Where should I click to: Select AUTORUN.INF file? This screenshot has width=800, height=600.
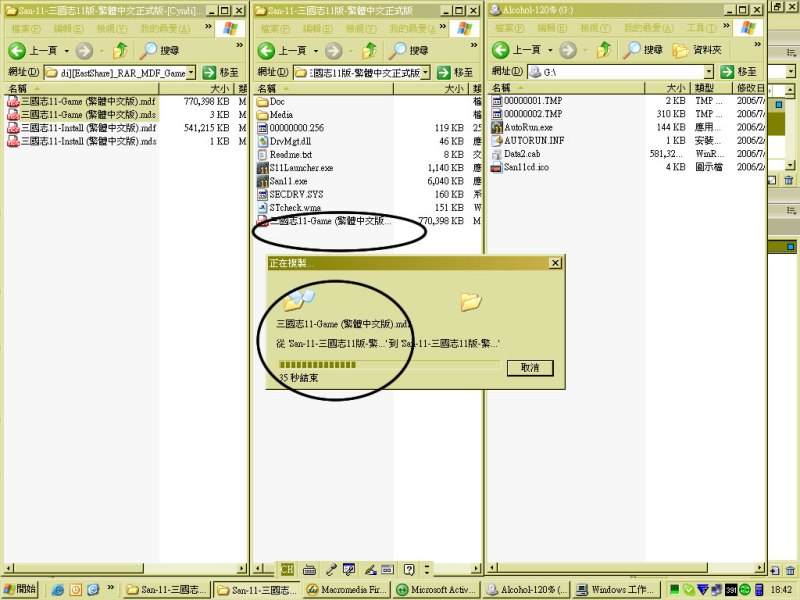click(x=528, y=140)
